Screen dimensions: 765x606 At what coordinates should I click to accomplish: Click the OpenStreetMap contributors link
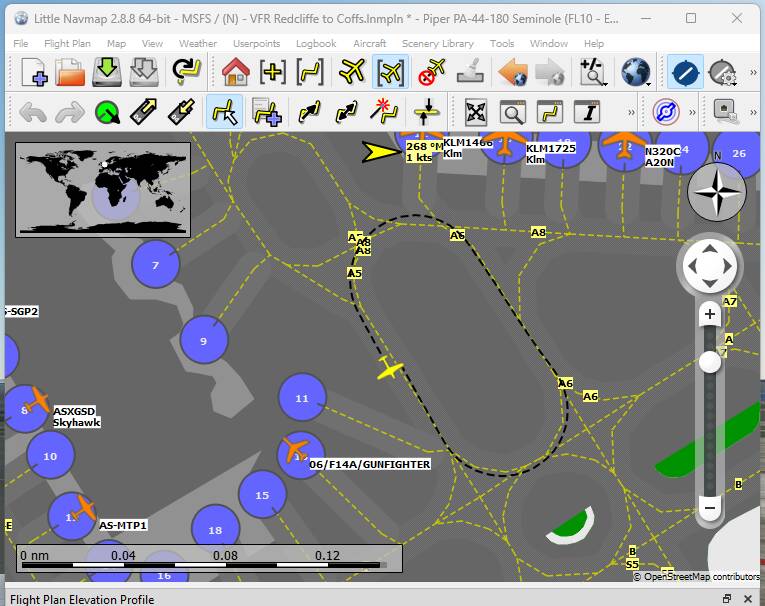point(701,577)
